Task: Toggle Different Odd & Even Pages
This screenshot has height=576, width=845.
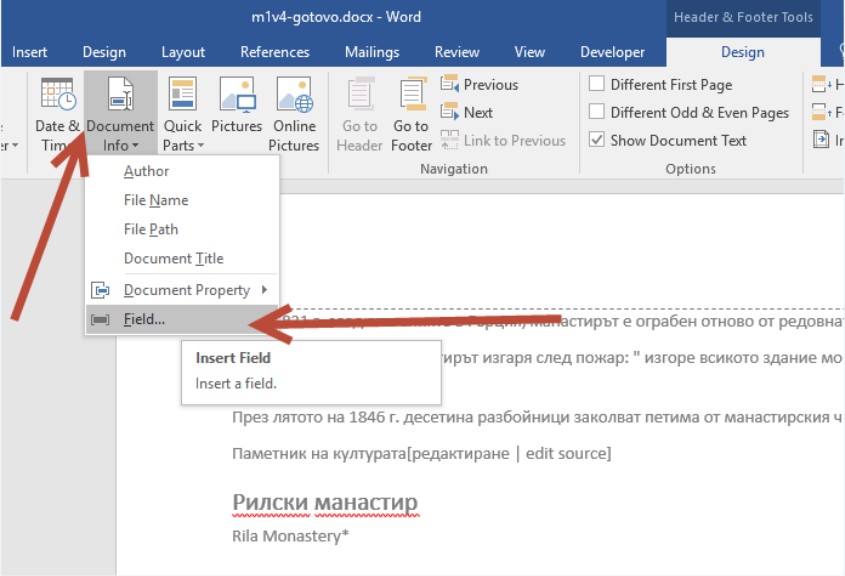Action: click(x=597, y=113)
